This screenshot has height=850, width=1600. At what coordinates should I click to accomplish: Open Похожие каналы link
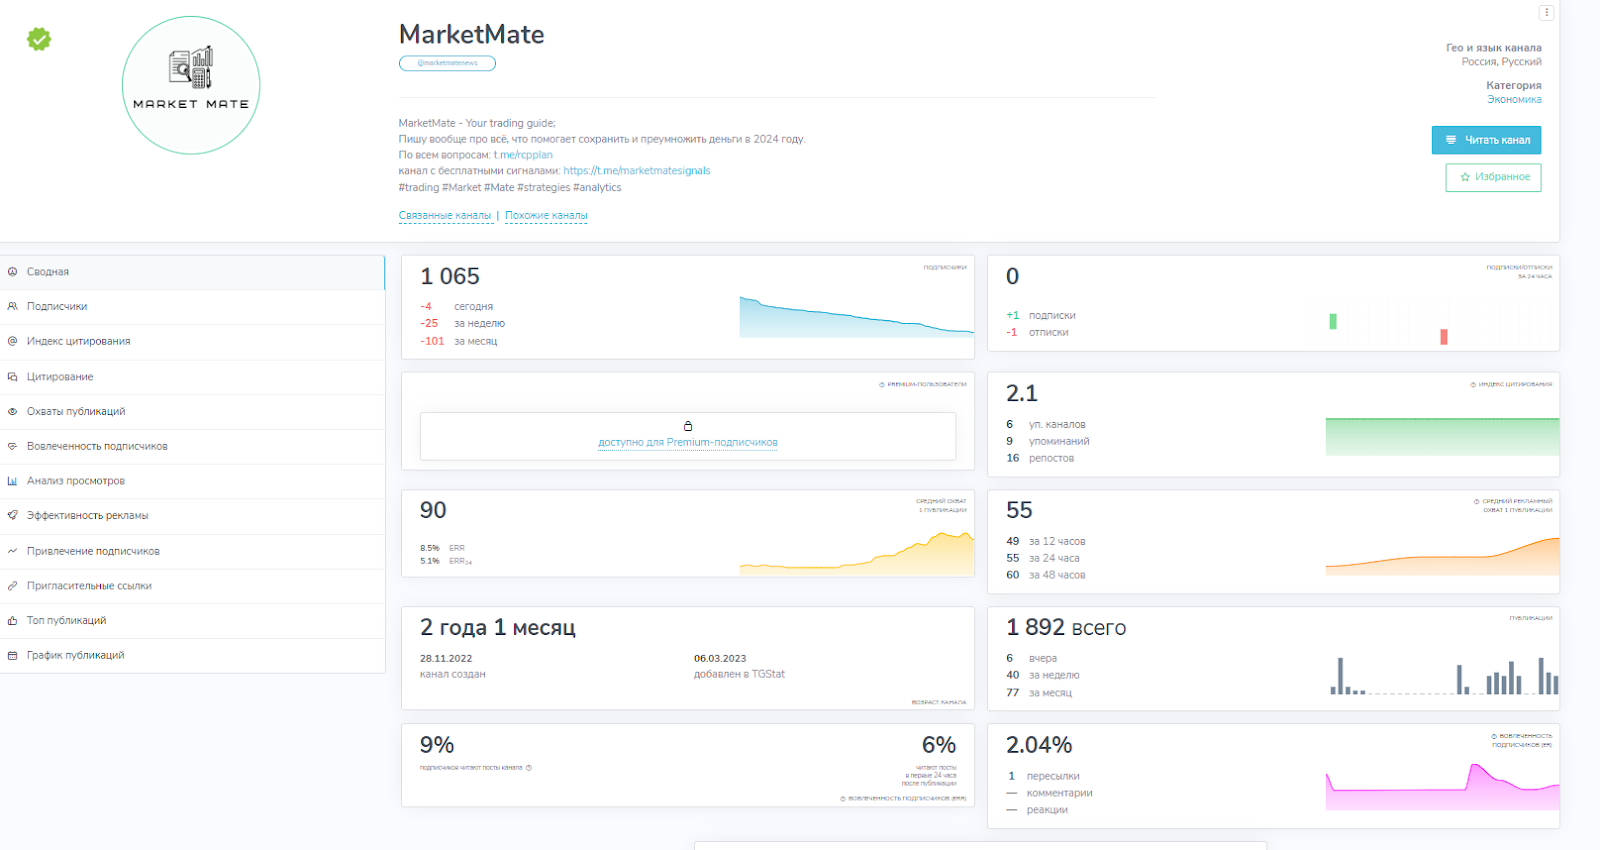click(x=546, y=215)
